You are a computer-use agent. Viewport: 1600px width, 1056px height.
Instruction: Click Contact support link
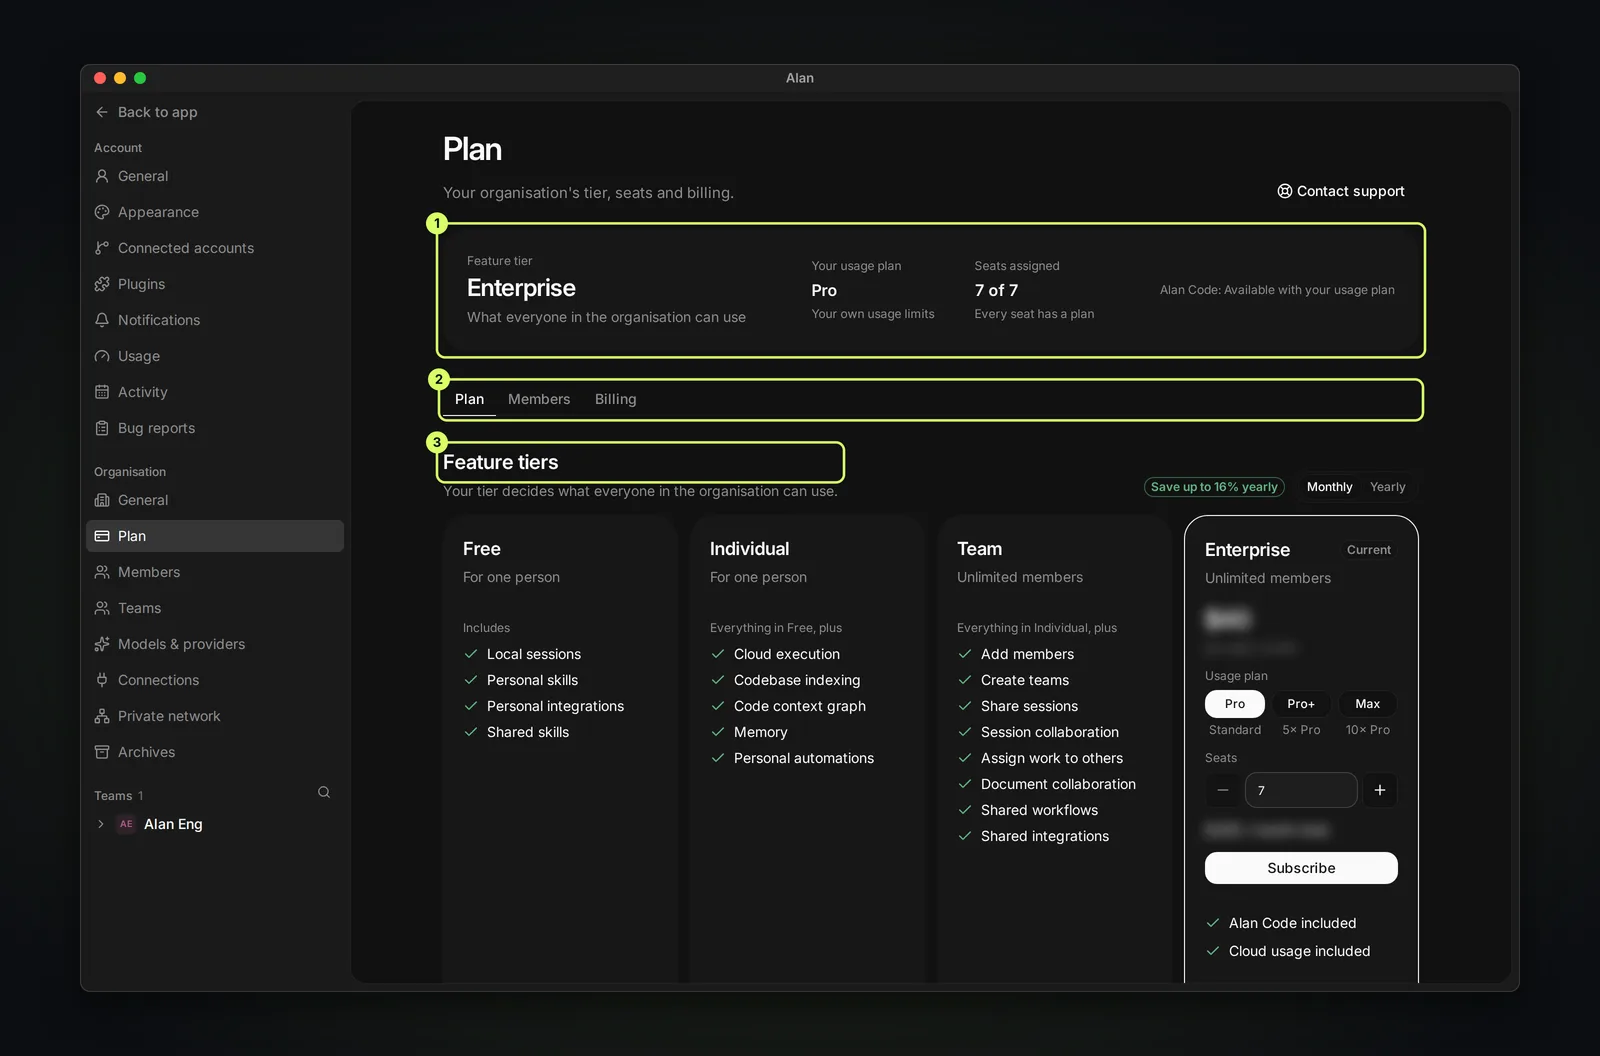click(x=1341, y=191)
